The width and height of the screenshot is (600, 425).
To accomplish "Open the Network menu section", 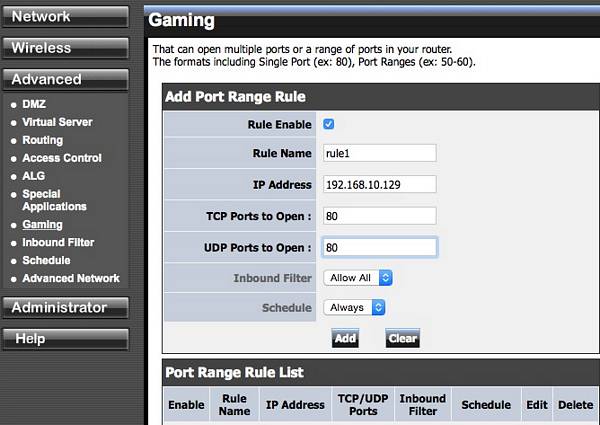I will pyautogui.click(x=66, y=17).
